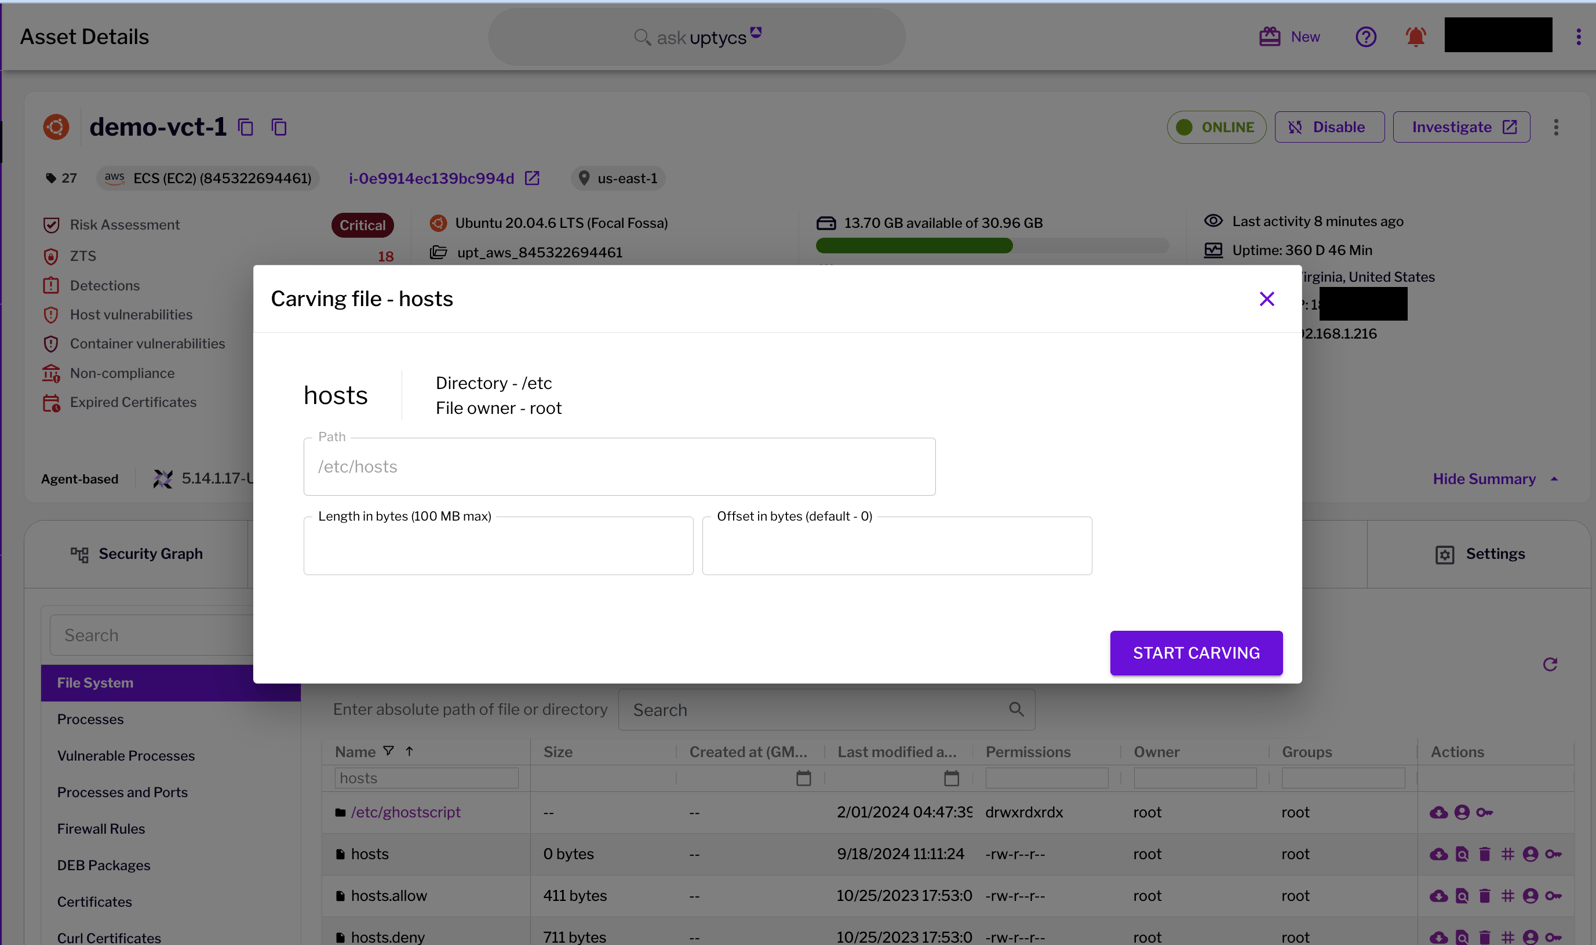Screen dimensions: 1596x945
Task: Click the download cloud icon for hosts.allow
Action: [1438, 896]
